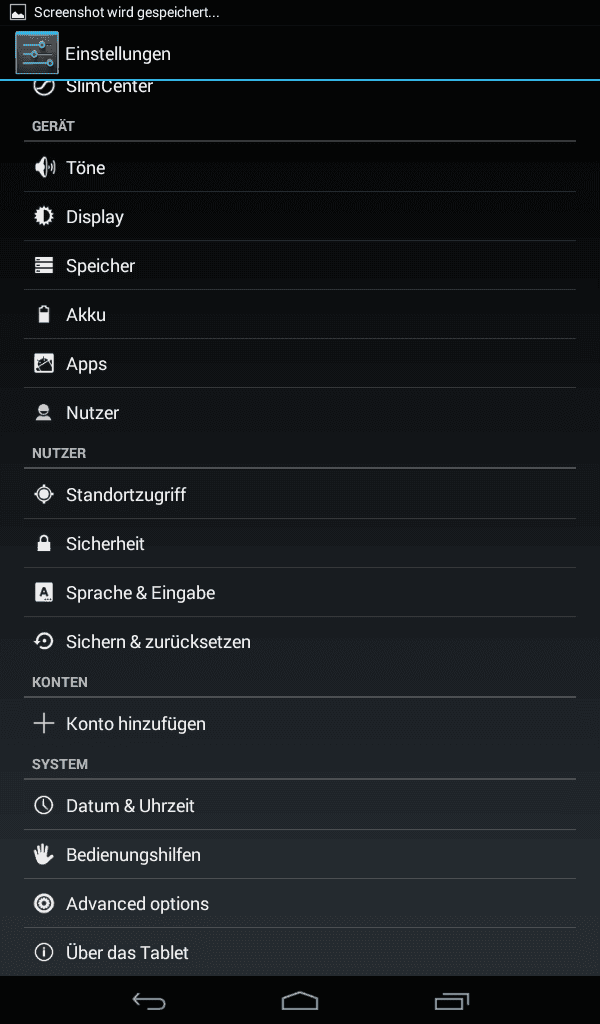Viewport: 600px width, 1024px height.
Task: Tap the Speicher storage icon
Action: (x=44, y=265)
